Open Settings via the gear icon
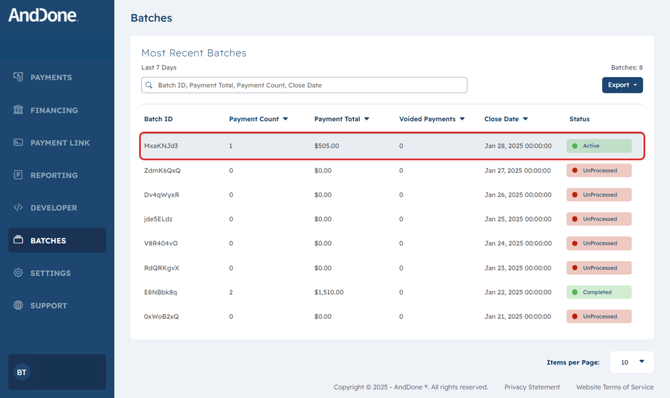The width and height of the screenshot is (670, 398). tap(18, 272)
